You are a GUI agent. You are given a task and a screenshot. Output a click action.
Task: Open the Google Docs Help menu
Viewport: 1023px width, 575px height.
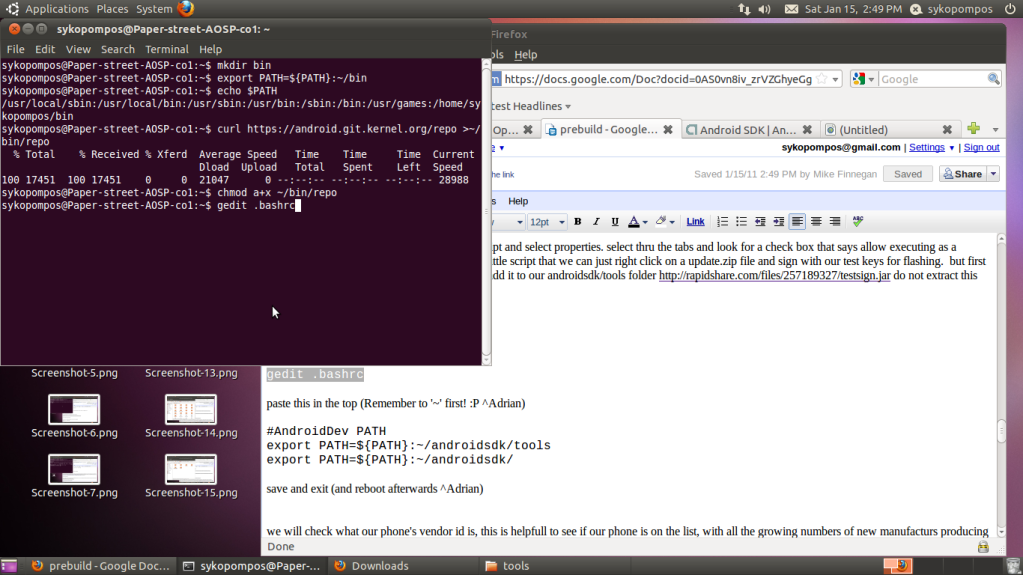(x=518, y=201)
